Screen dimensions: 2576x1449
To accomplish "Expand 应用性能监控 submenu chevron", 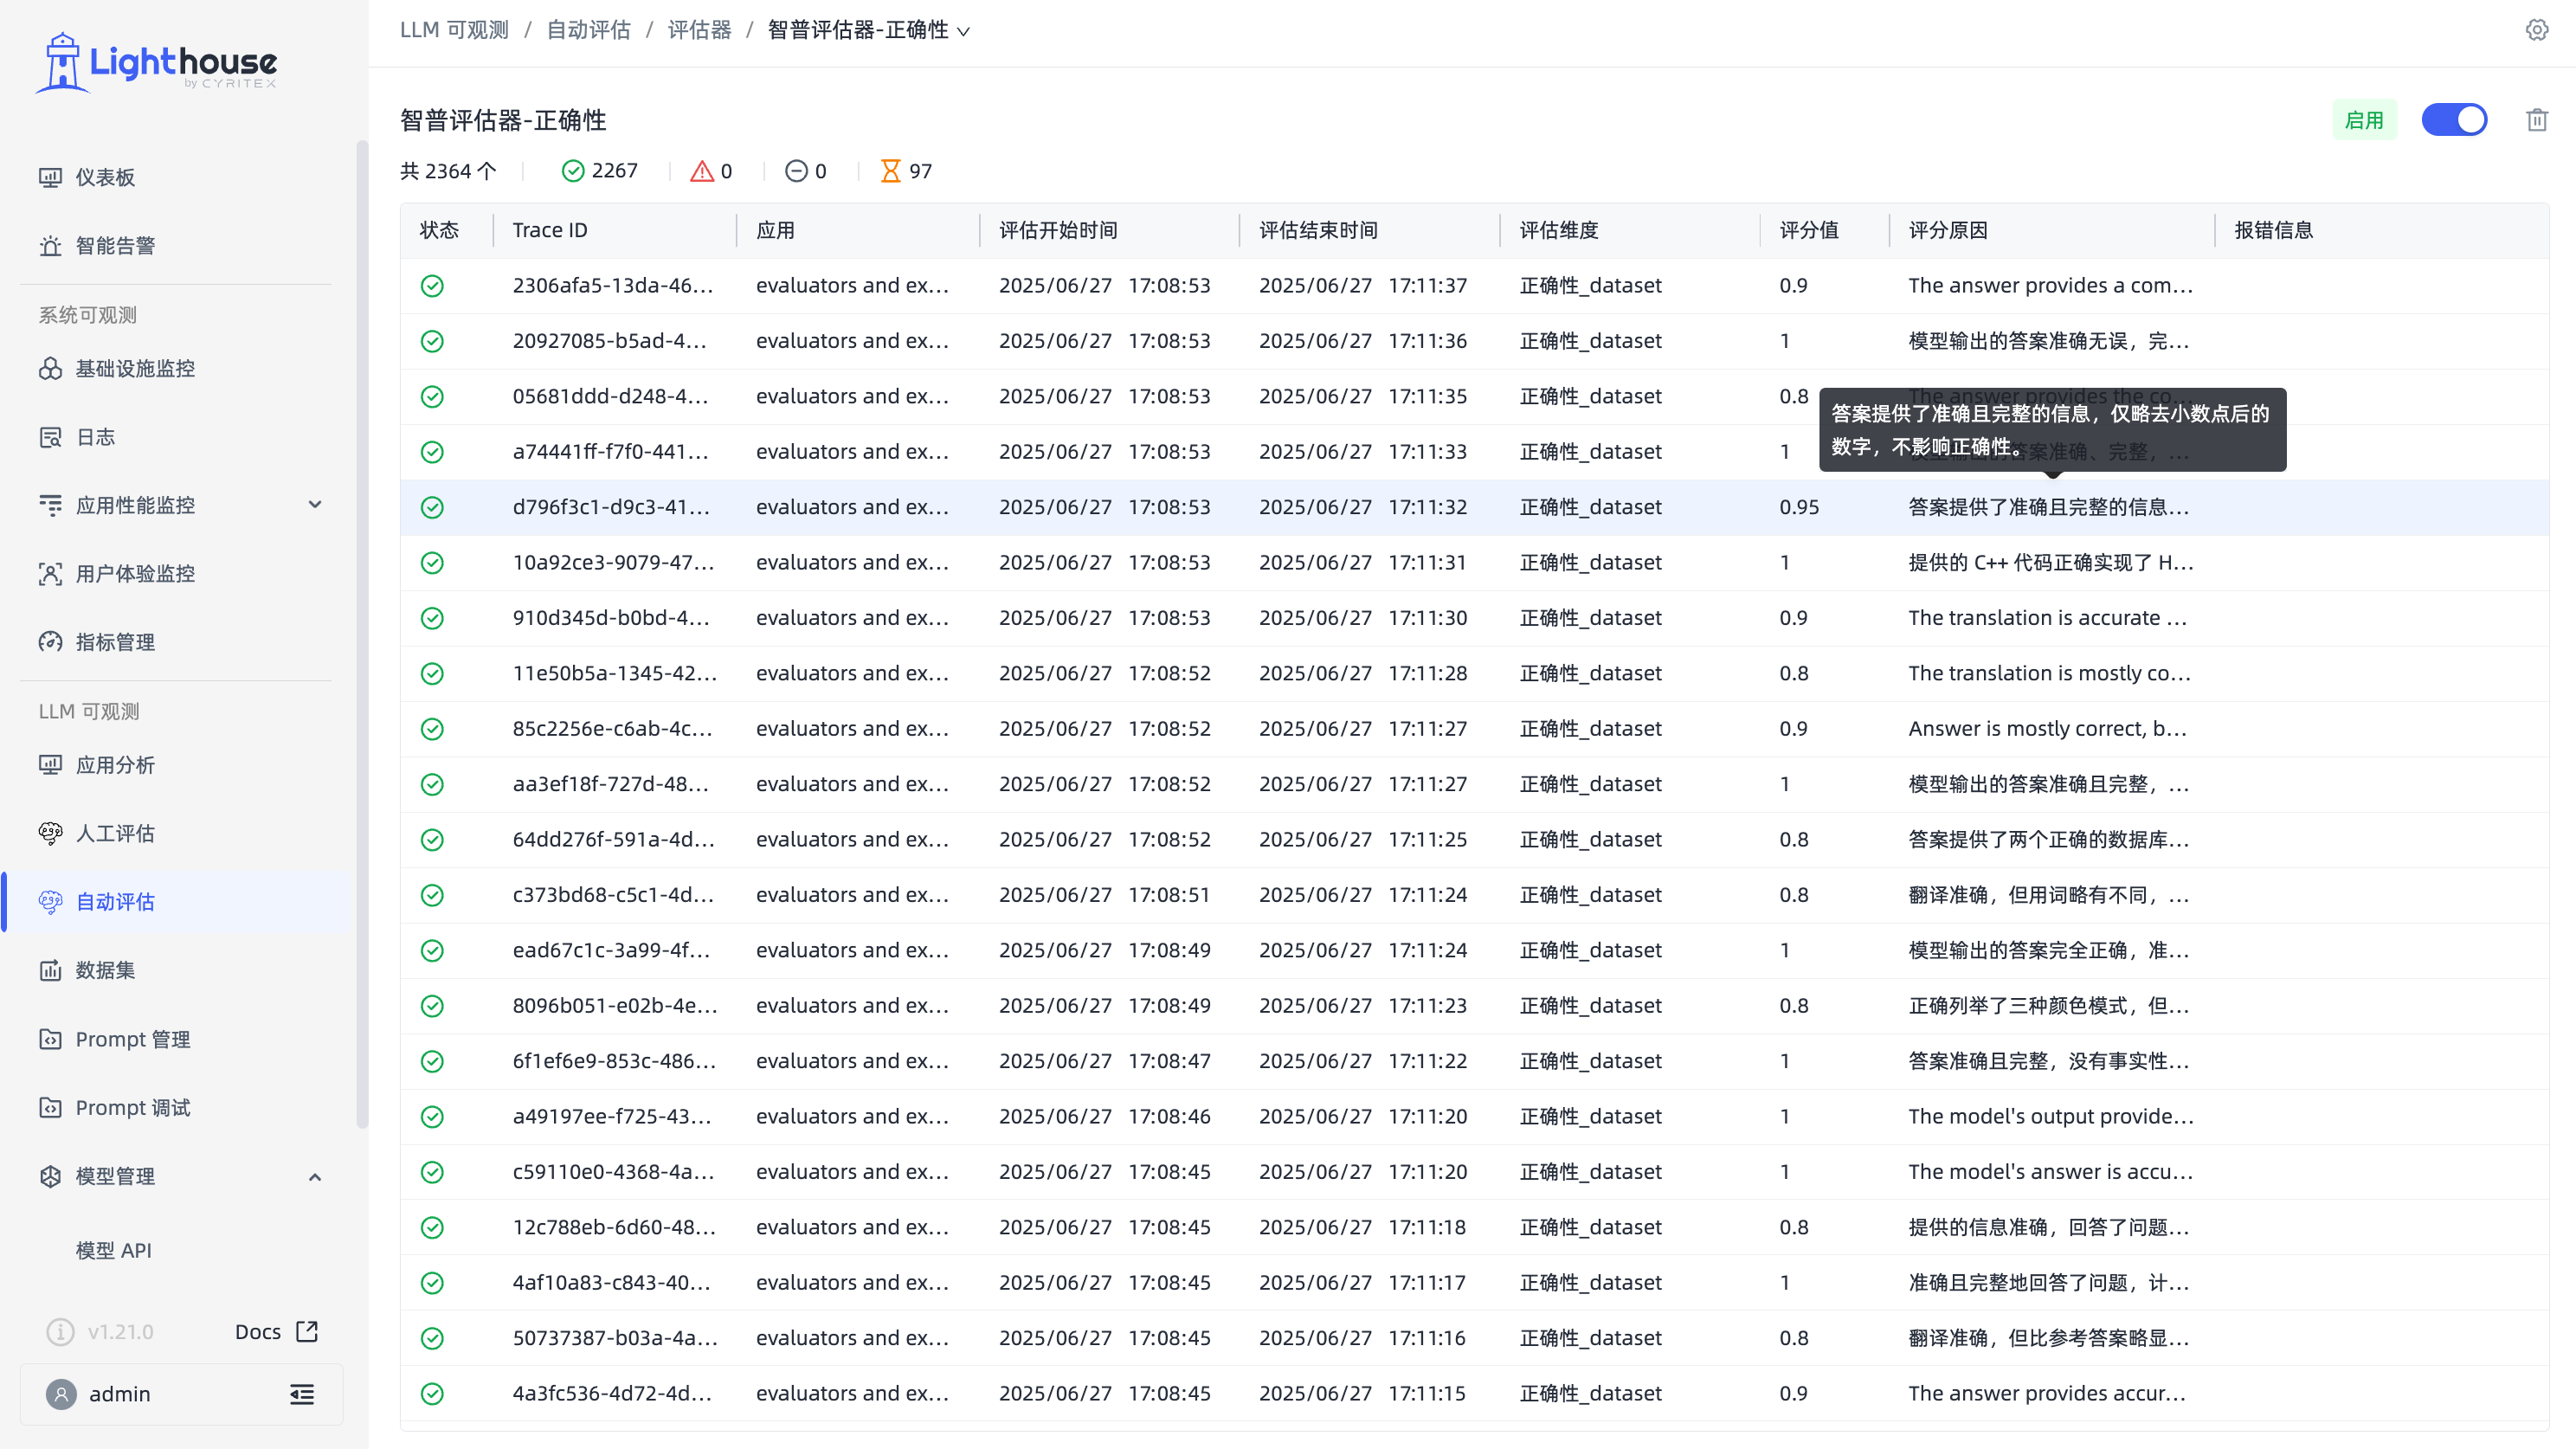I will [x=315, y=505].
